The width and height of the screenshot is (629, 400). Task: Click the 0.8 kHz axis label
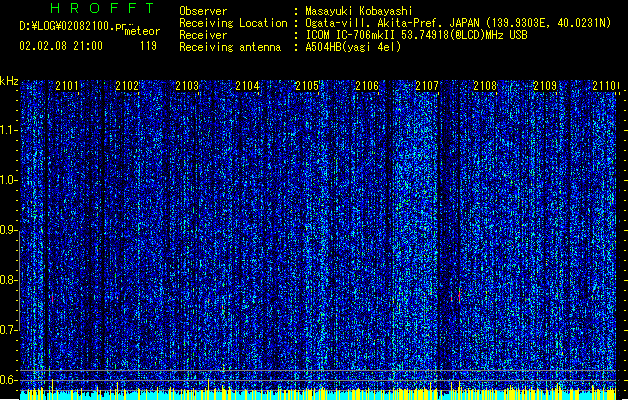point(8,280)
